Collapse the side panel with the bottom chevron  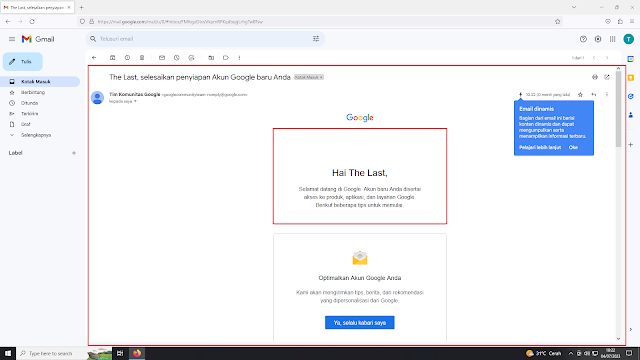[631, 329]
